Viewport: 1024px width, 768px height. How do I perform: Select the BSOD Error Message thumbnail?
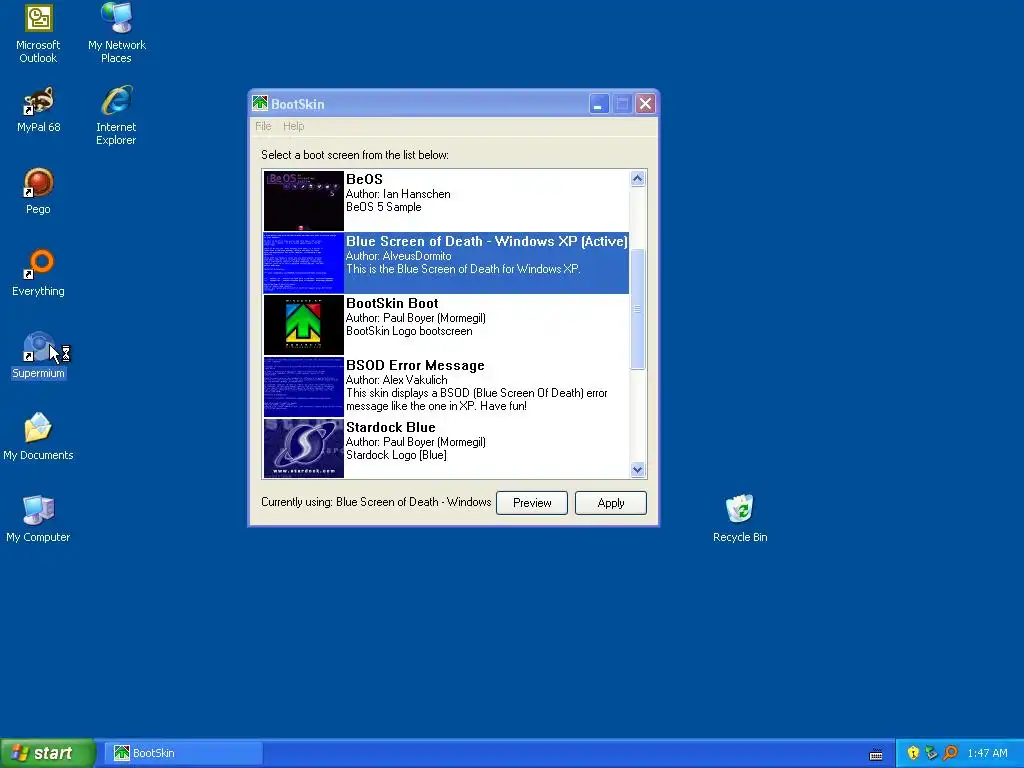304,387
